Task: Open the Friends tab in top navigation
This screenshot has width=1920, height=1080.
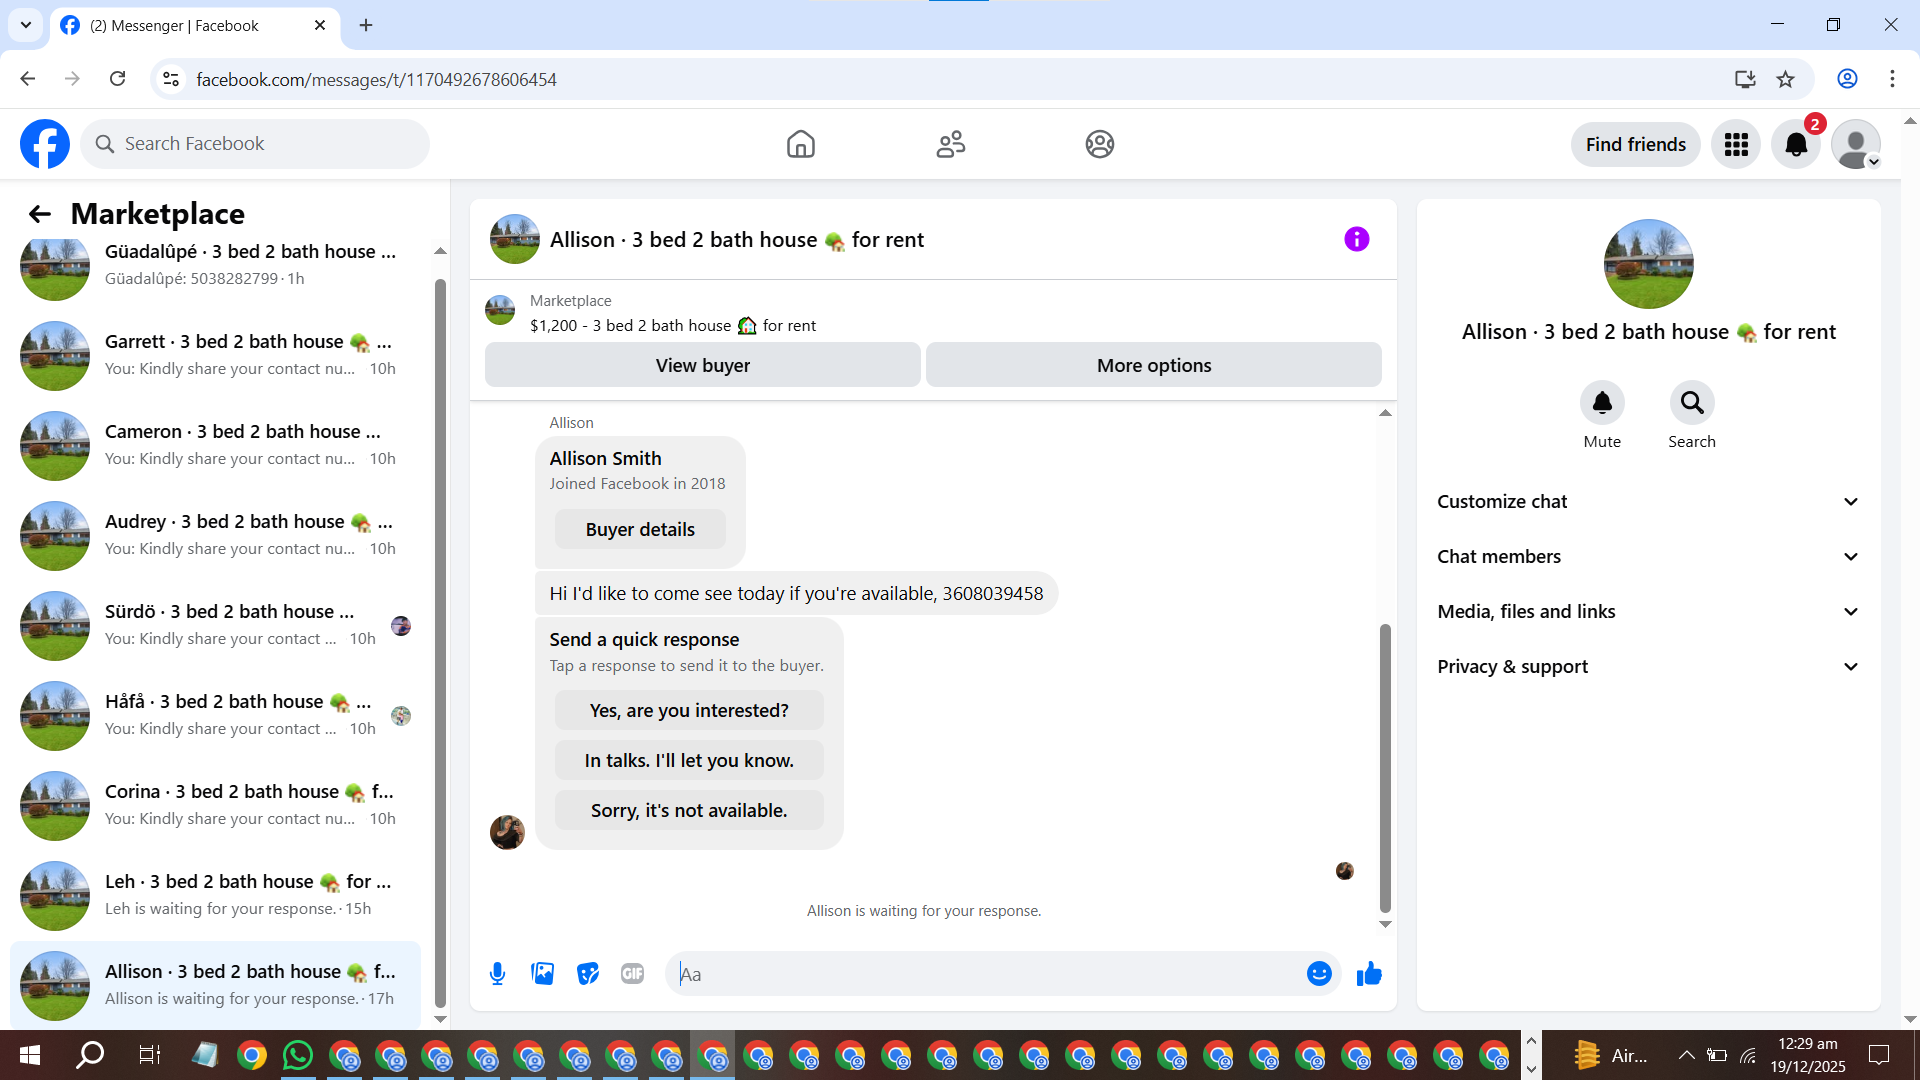Action: tap(950, 145)
